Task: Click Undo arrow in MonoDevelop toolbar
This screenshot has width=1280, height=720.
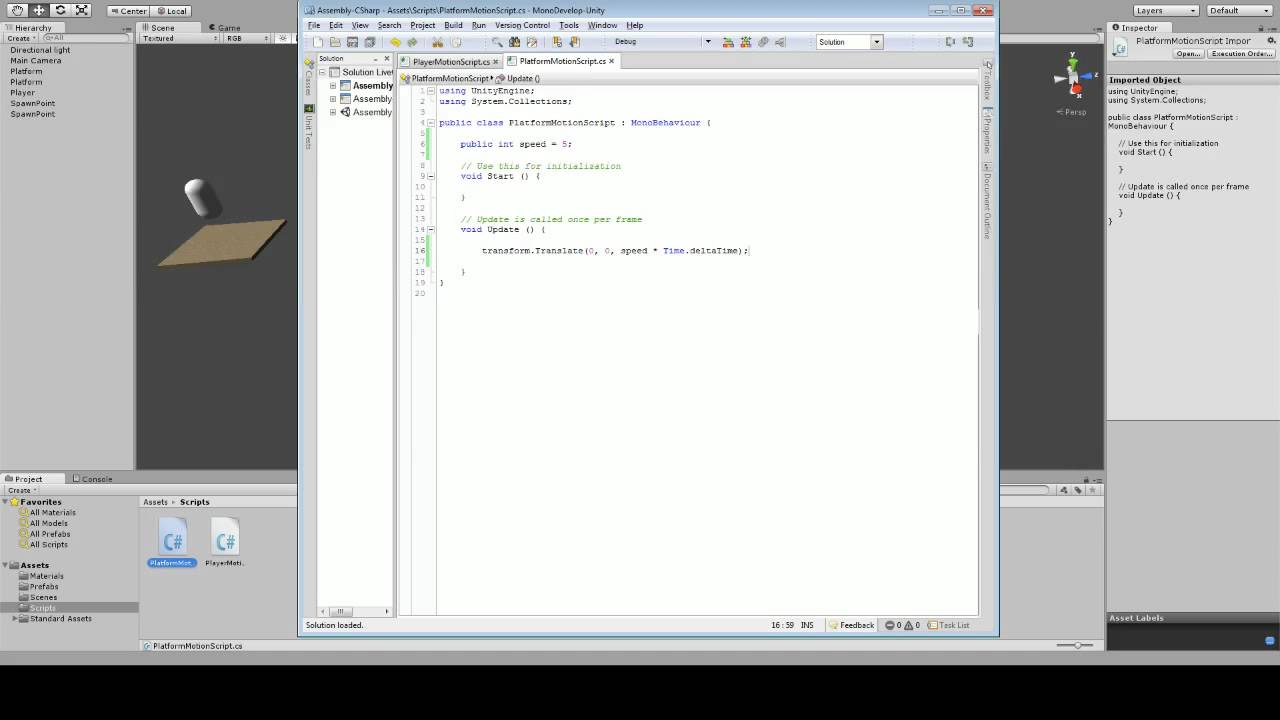Action: click(395, 42)
